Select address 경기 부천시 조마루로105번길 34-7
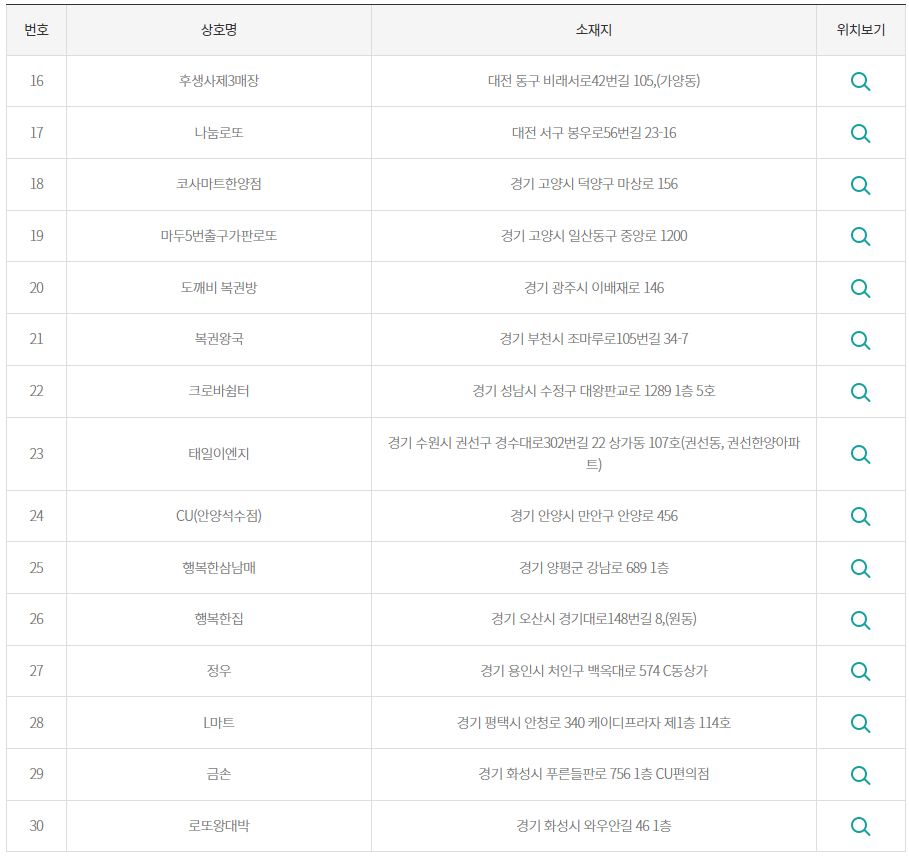 (594, 339)
